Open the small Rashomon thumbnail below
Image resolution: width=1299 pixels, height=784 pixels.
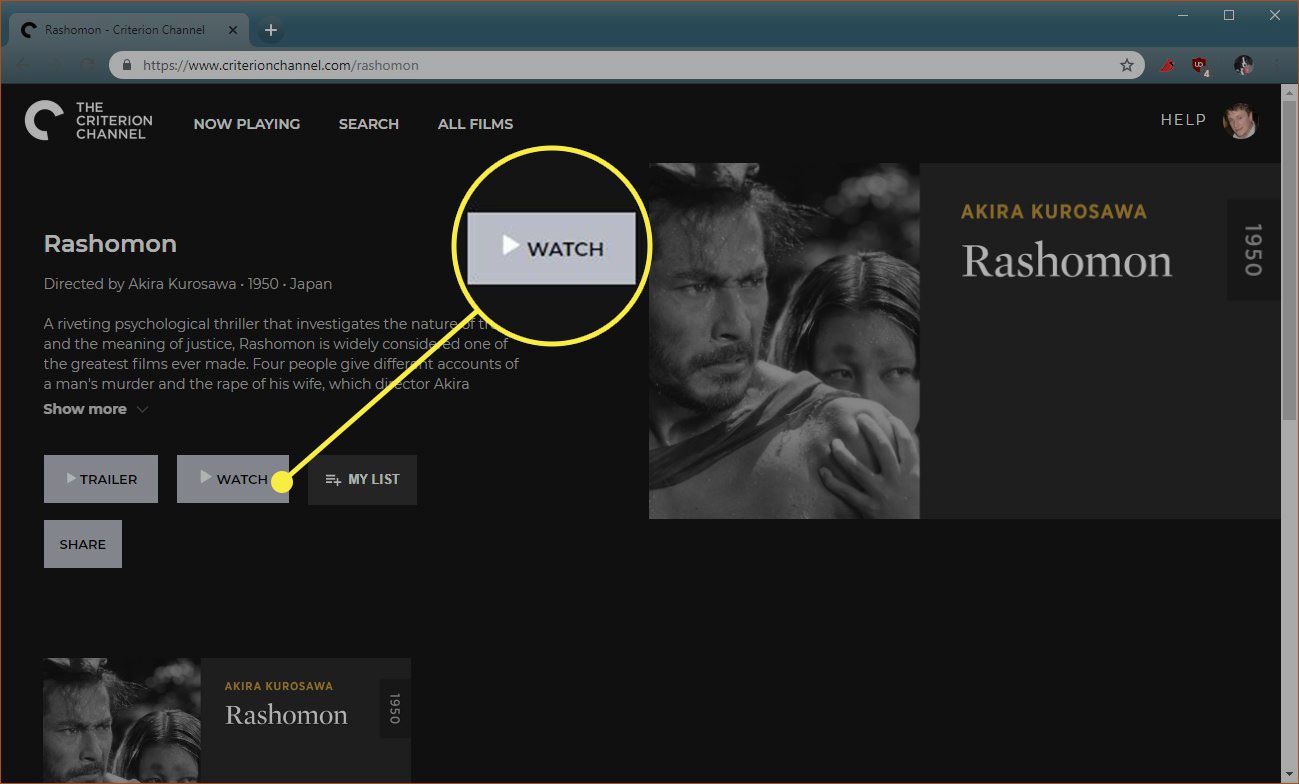(x=227, y=721)
